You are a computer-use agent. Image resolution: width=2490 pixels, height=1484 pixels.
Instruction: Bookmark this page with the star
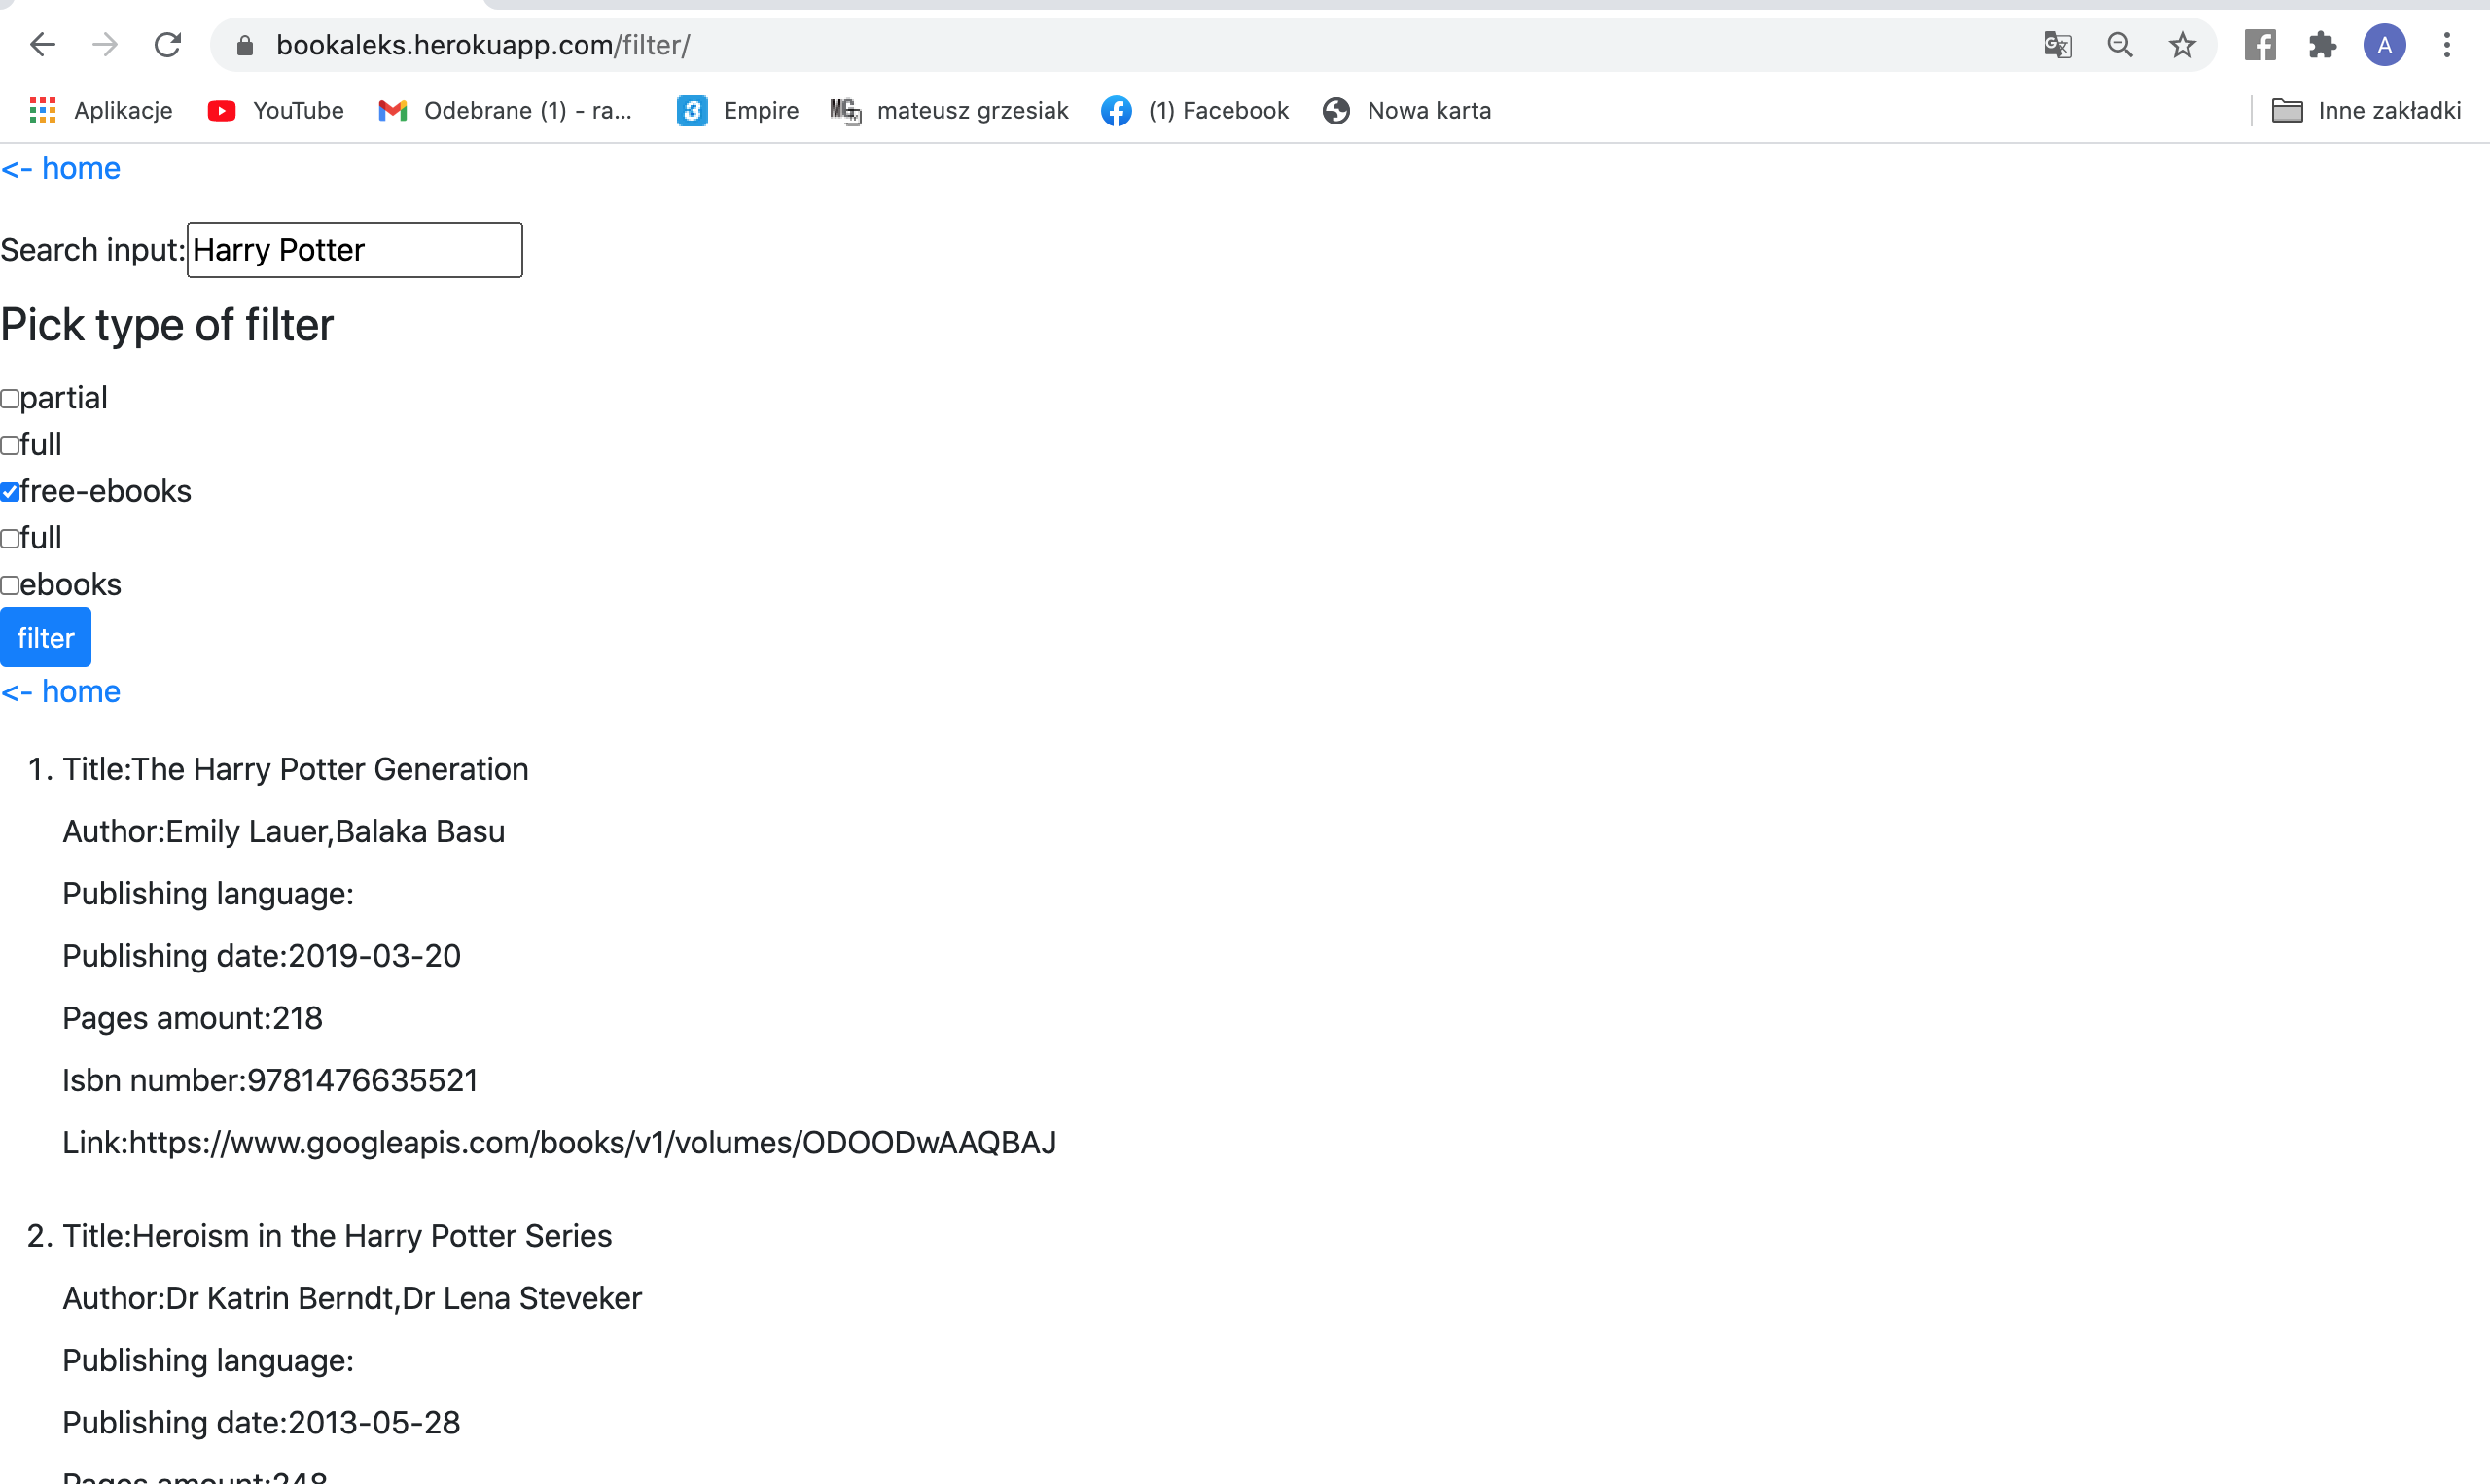click(x=2182, y=45)
